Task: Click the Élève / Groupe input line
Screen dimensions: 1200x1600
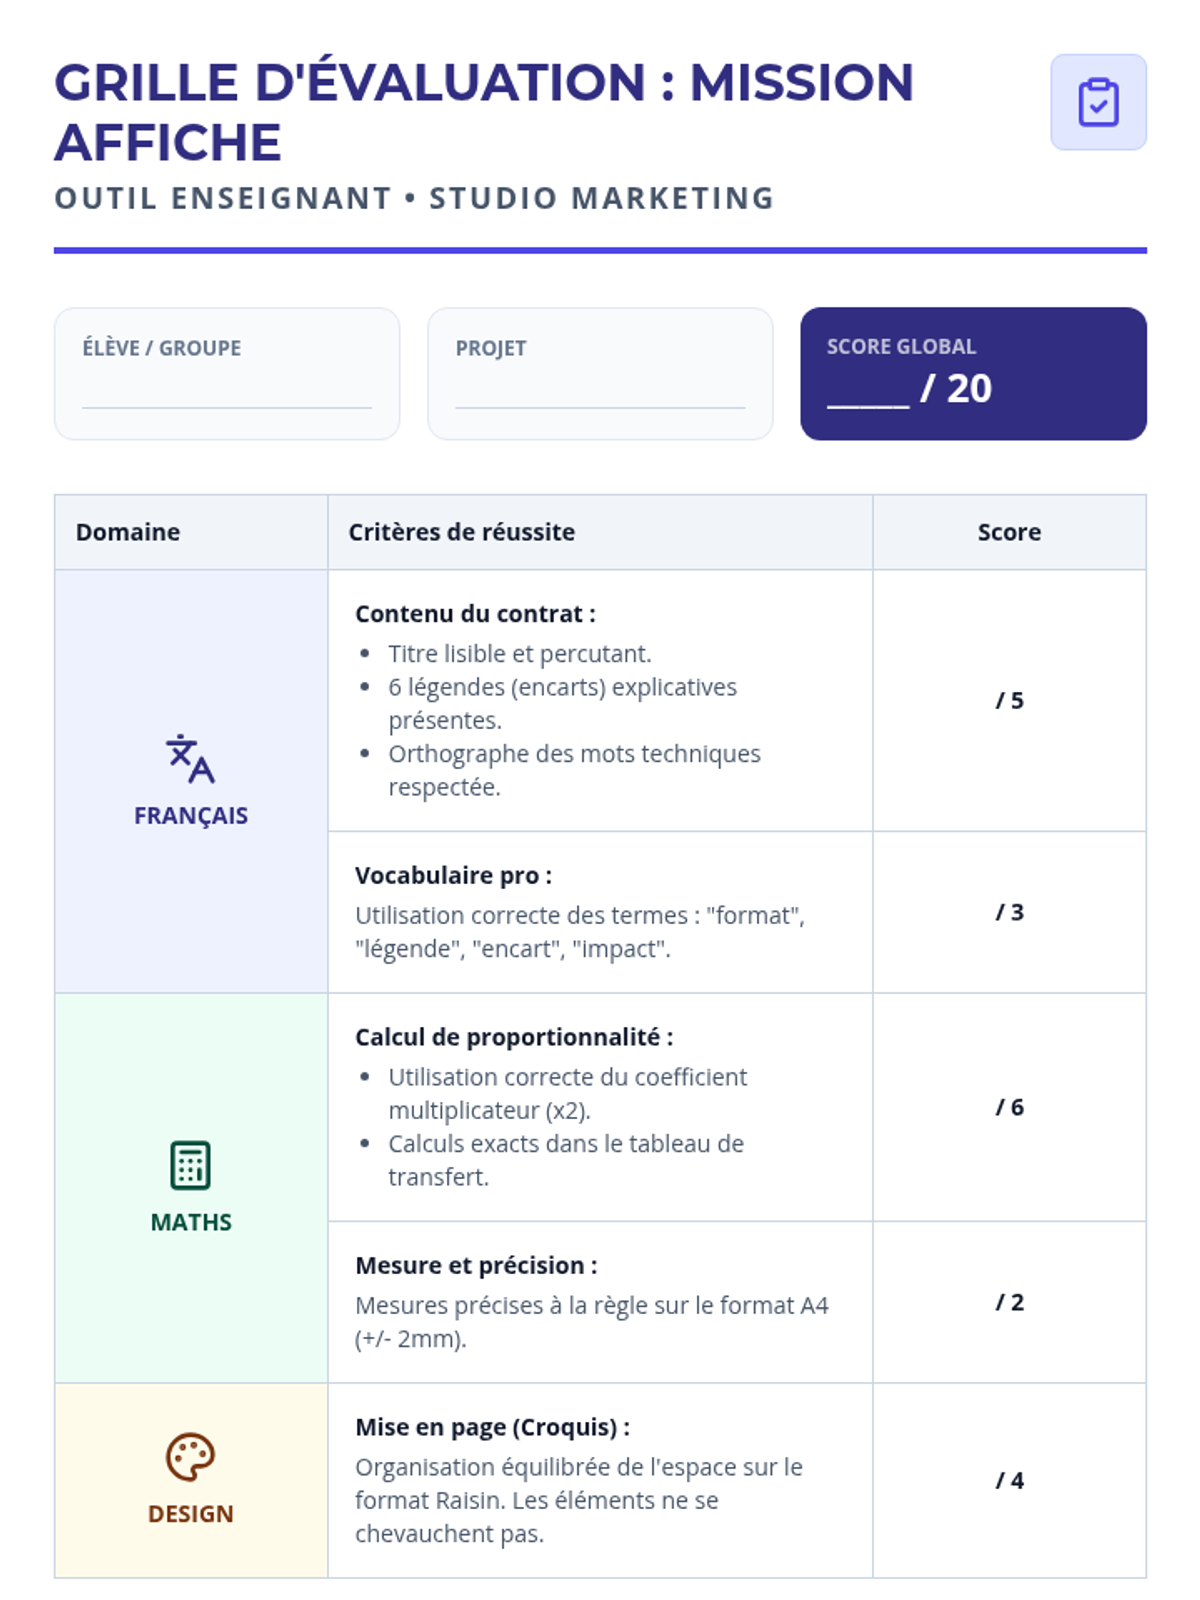Action: [x=227, y=394]
